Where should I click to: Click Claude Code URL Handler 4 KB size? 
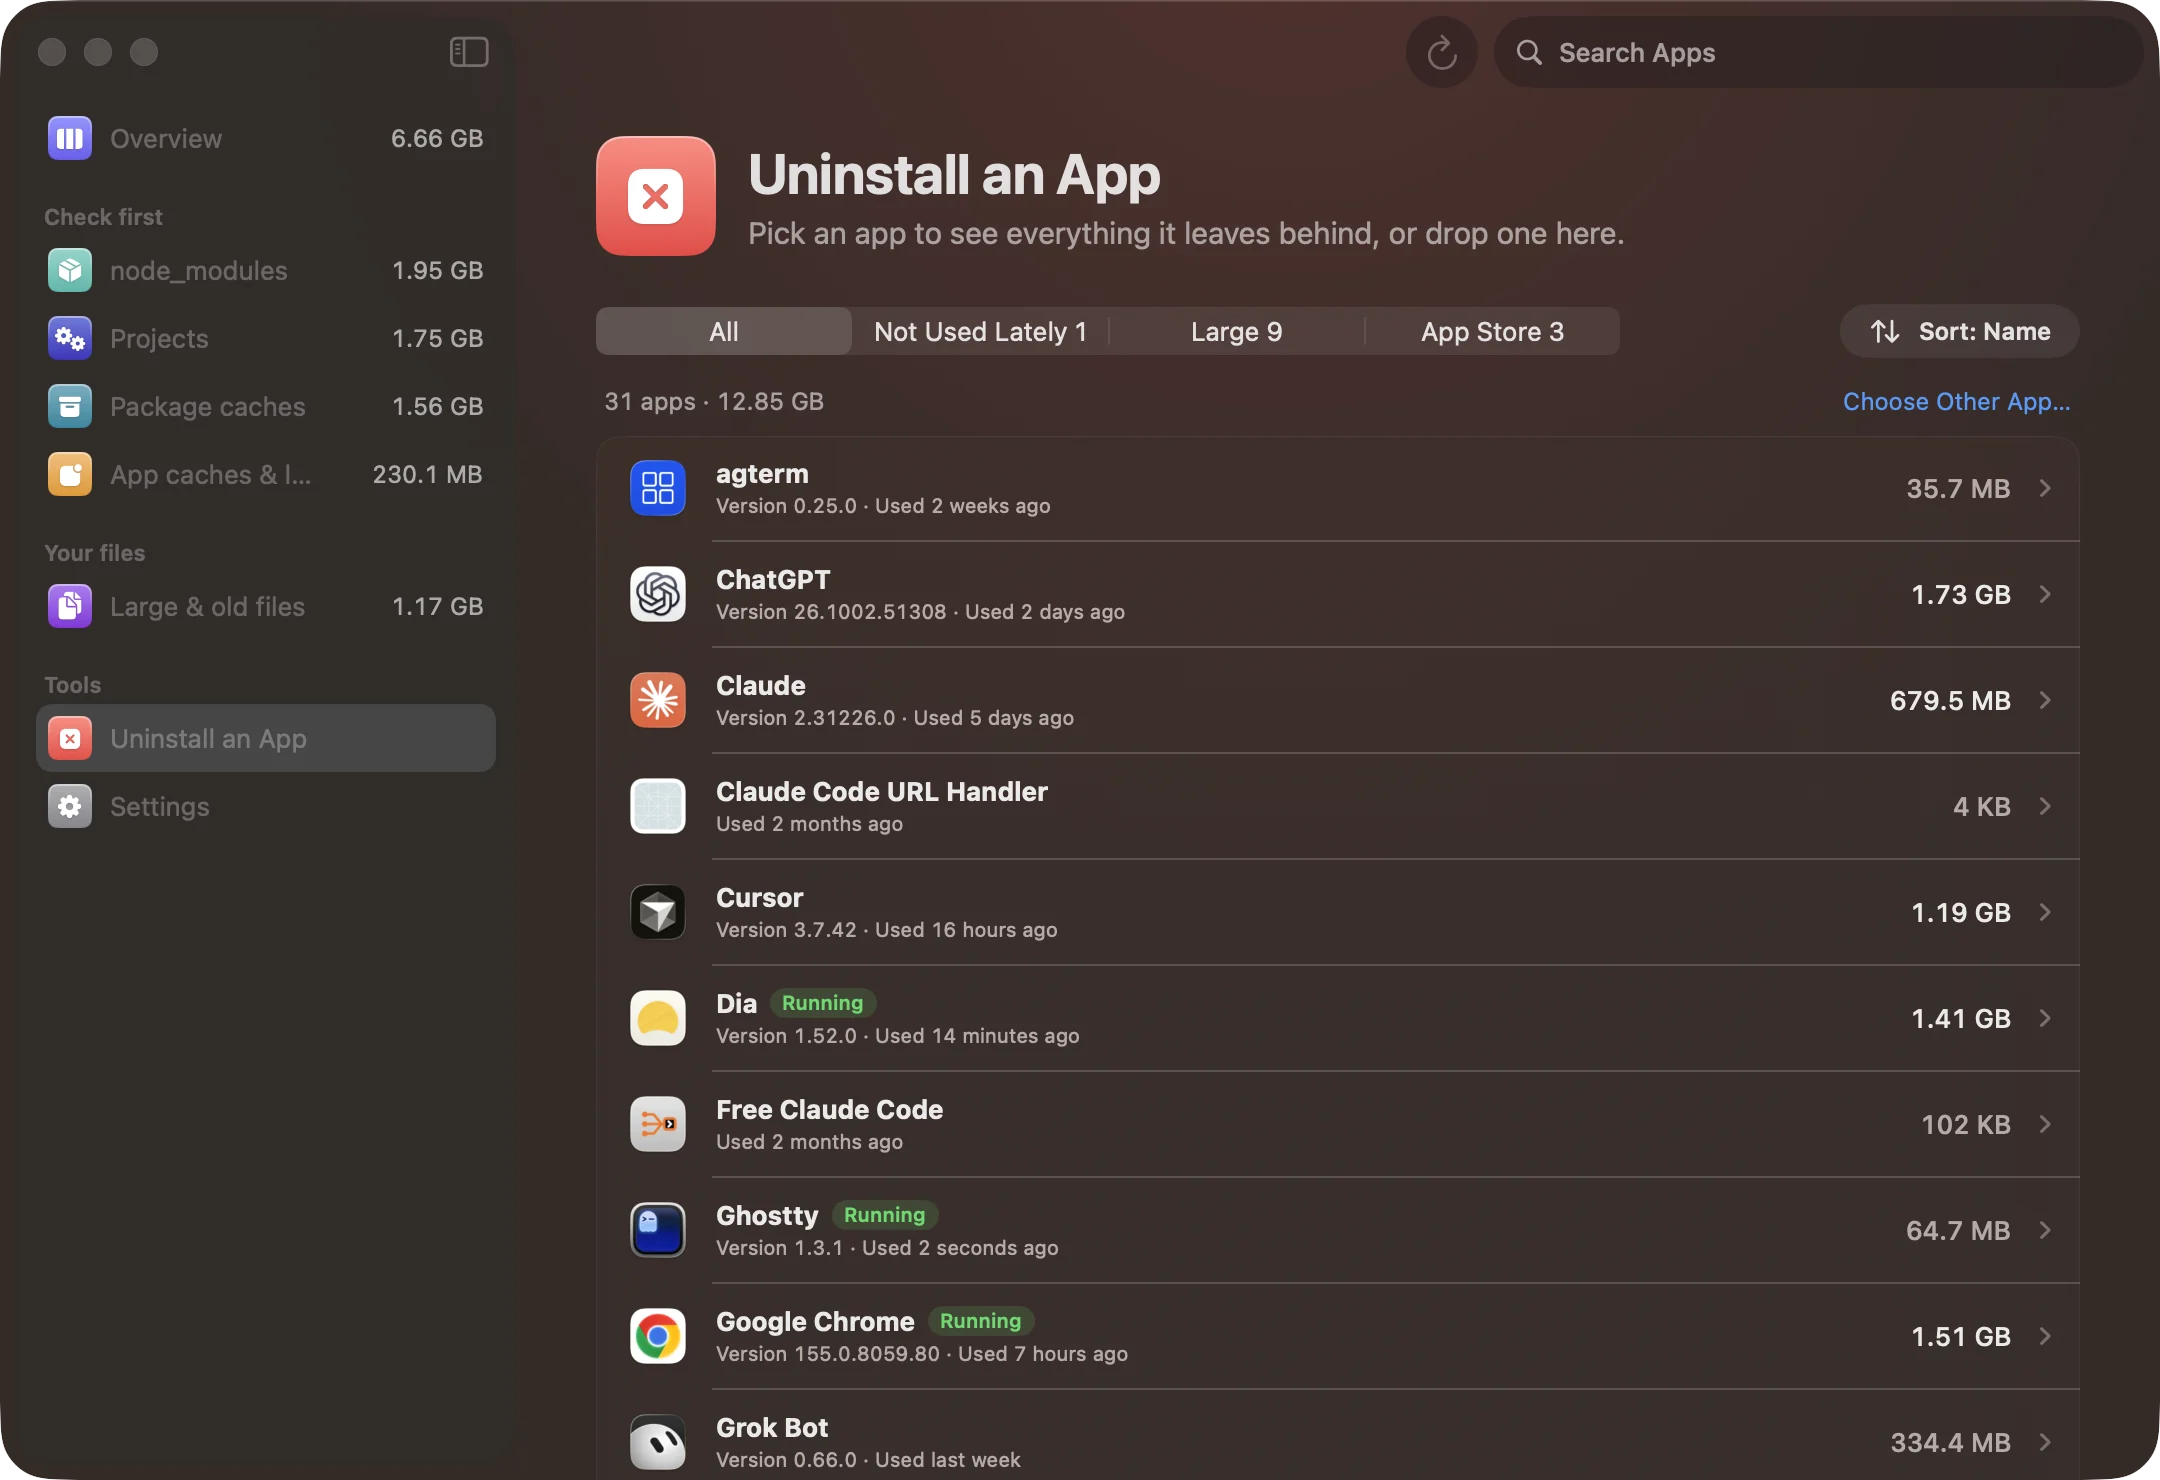click(x=1981, y=806)
